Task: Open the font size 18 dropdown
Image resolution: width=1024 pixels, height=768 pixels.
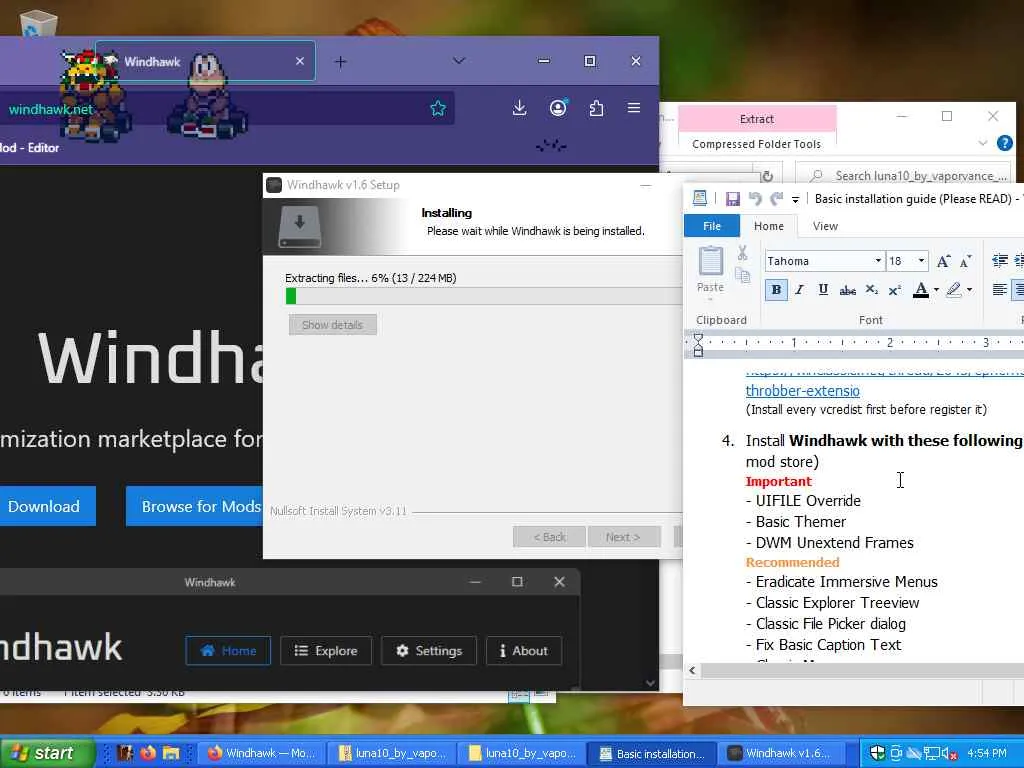Action: (x=921, y=261)
